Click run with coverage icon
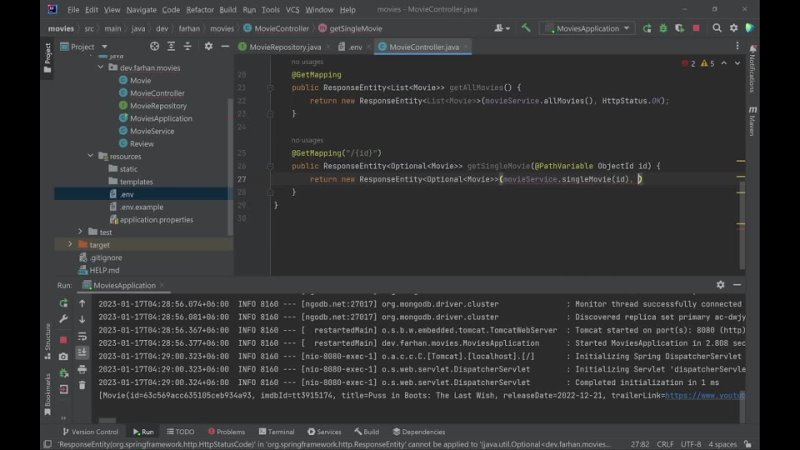Screen dimensions: 800x450 pos(680,29)
